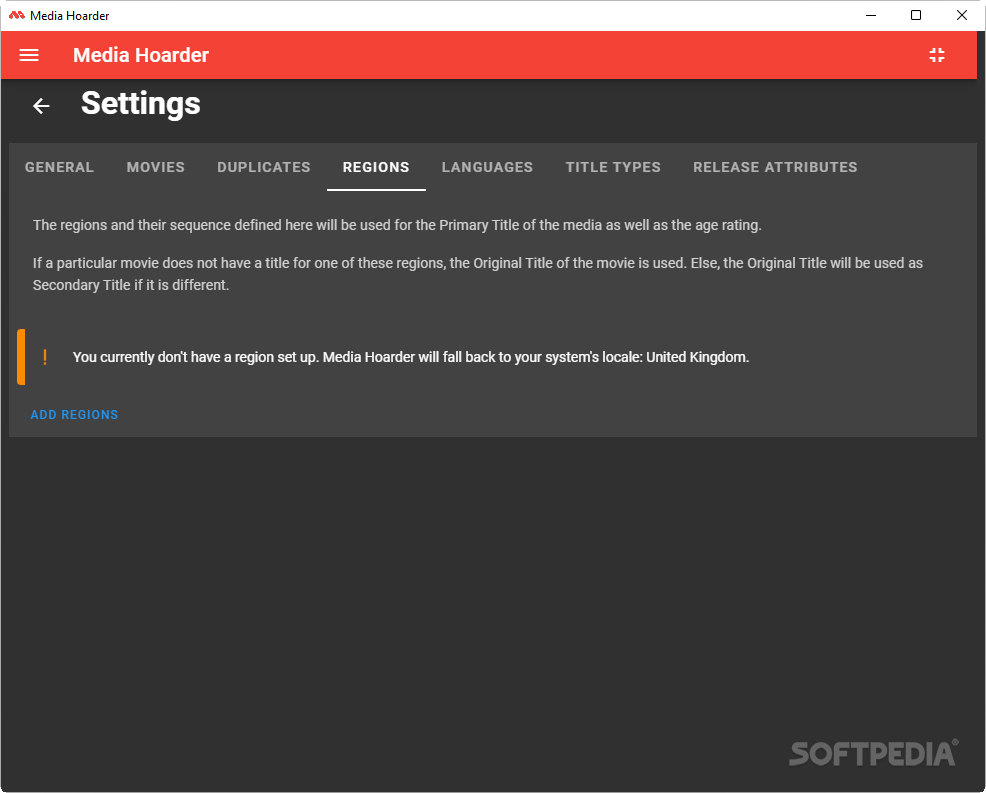Click the exit fullscreen icon in header
986x793 pixels.
pyautogui.click(x=937, y=55)
